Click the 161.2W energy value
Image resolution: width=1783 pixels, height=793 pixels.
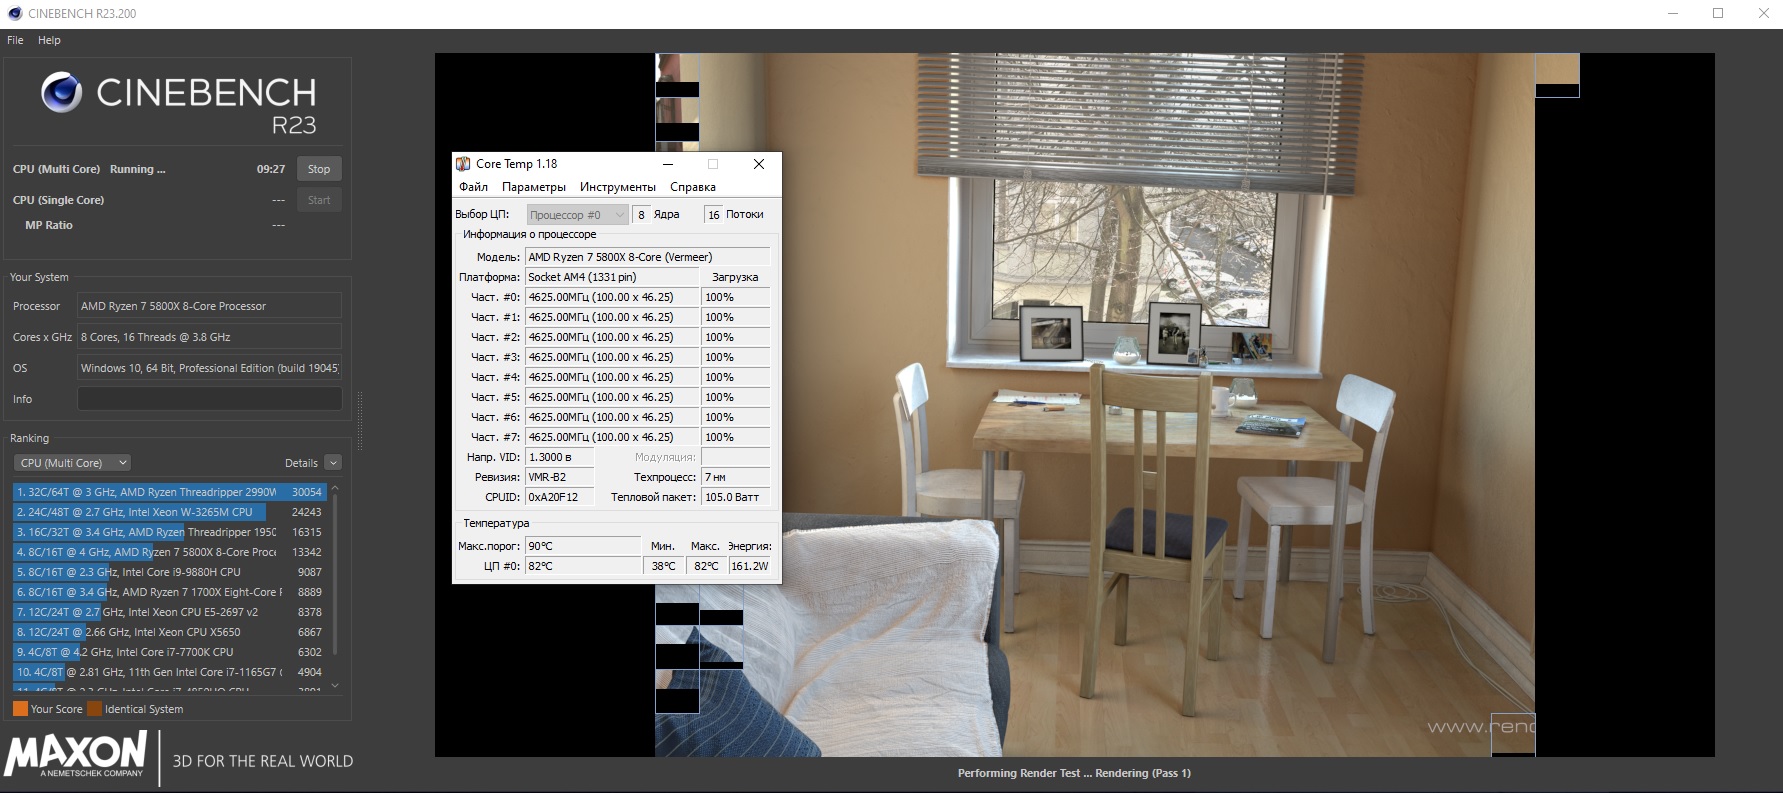pyautogui.click(x=749, y=566)
